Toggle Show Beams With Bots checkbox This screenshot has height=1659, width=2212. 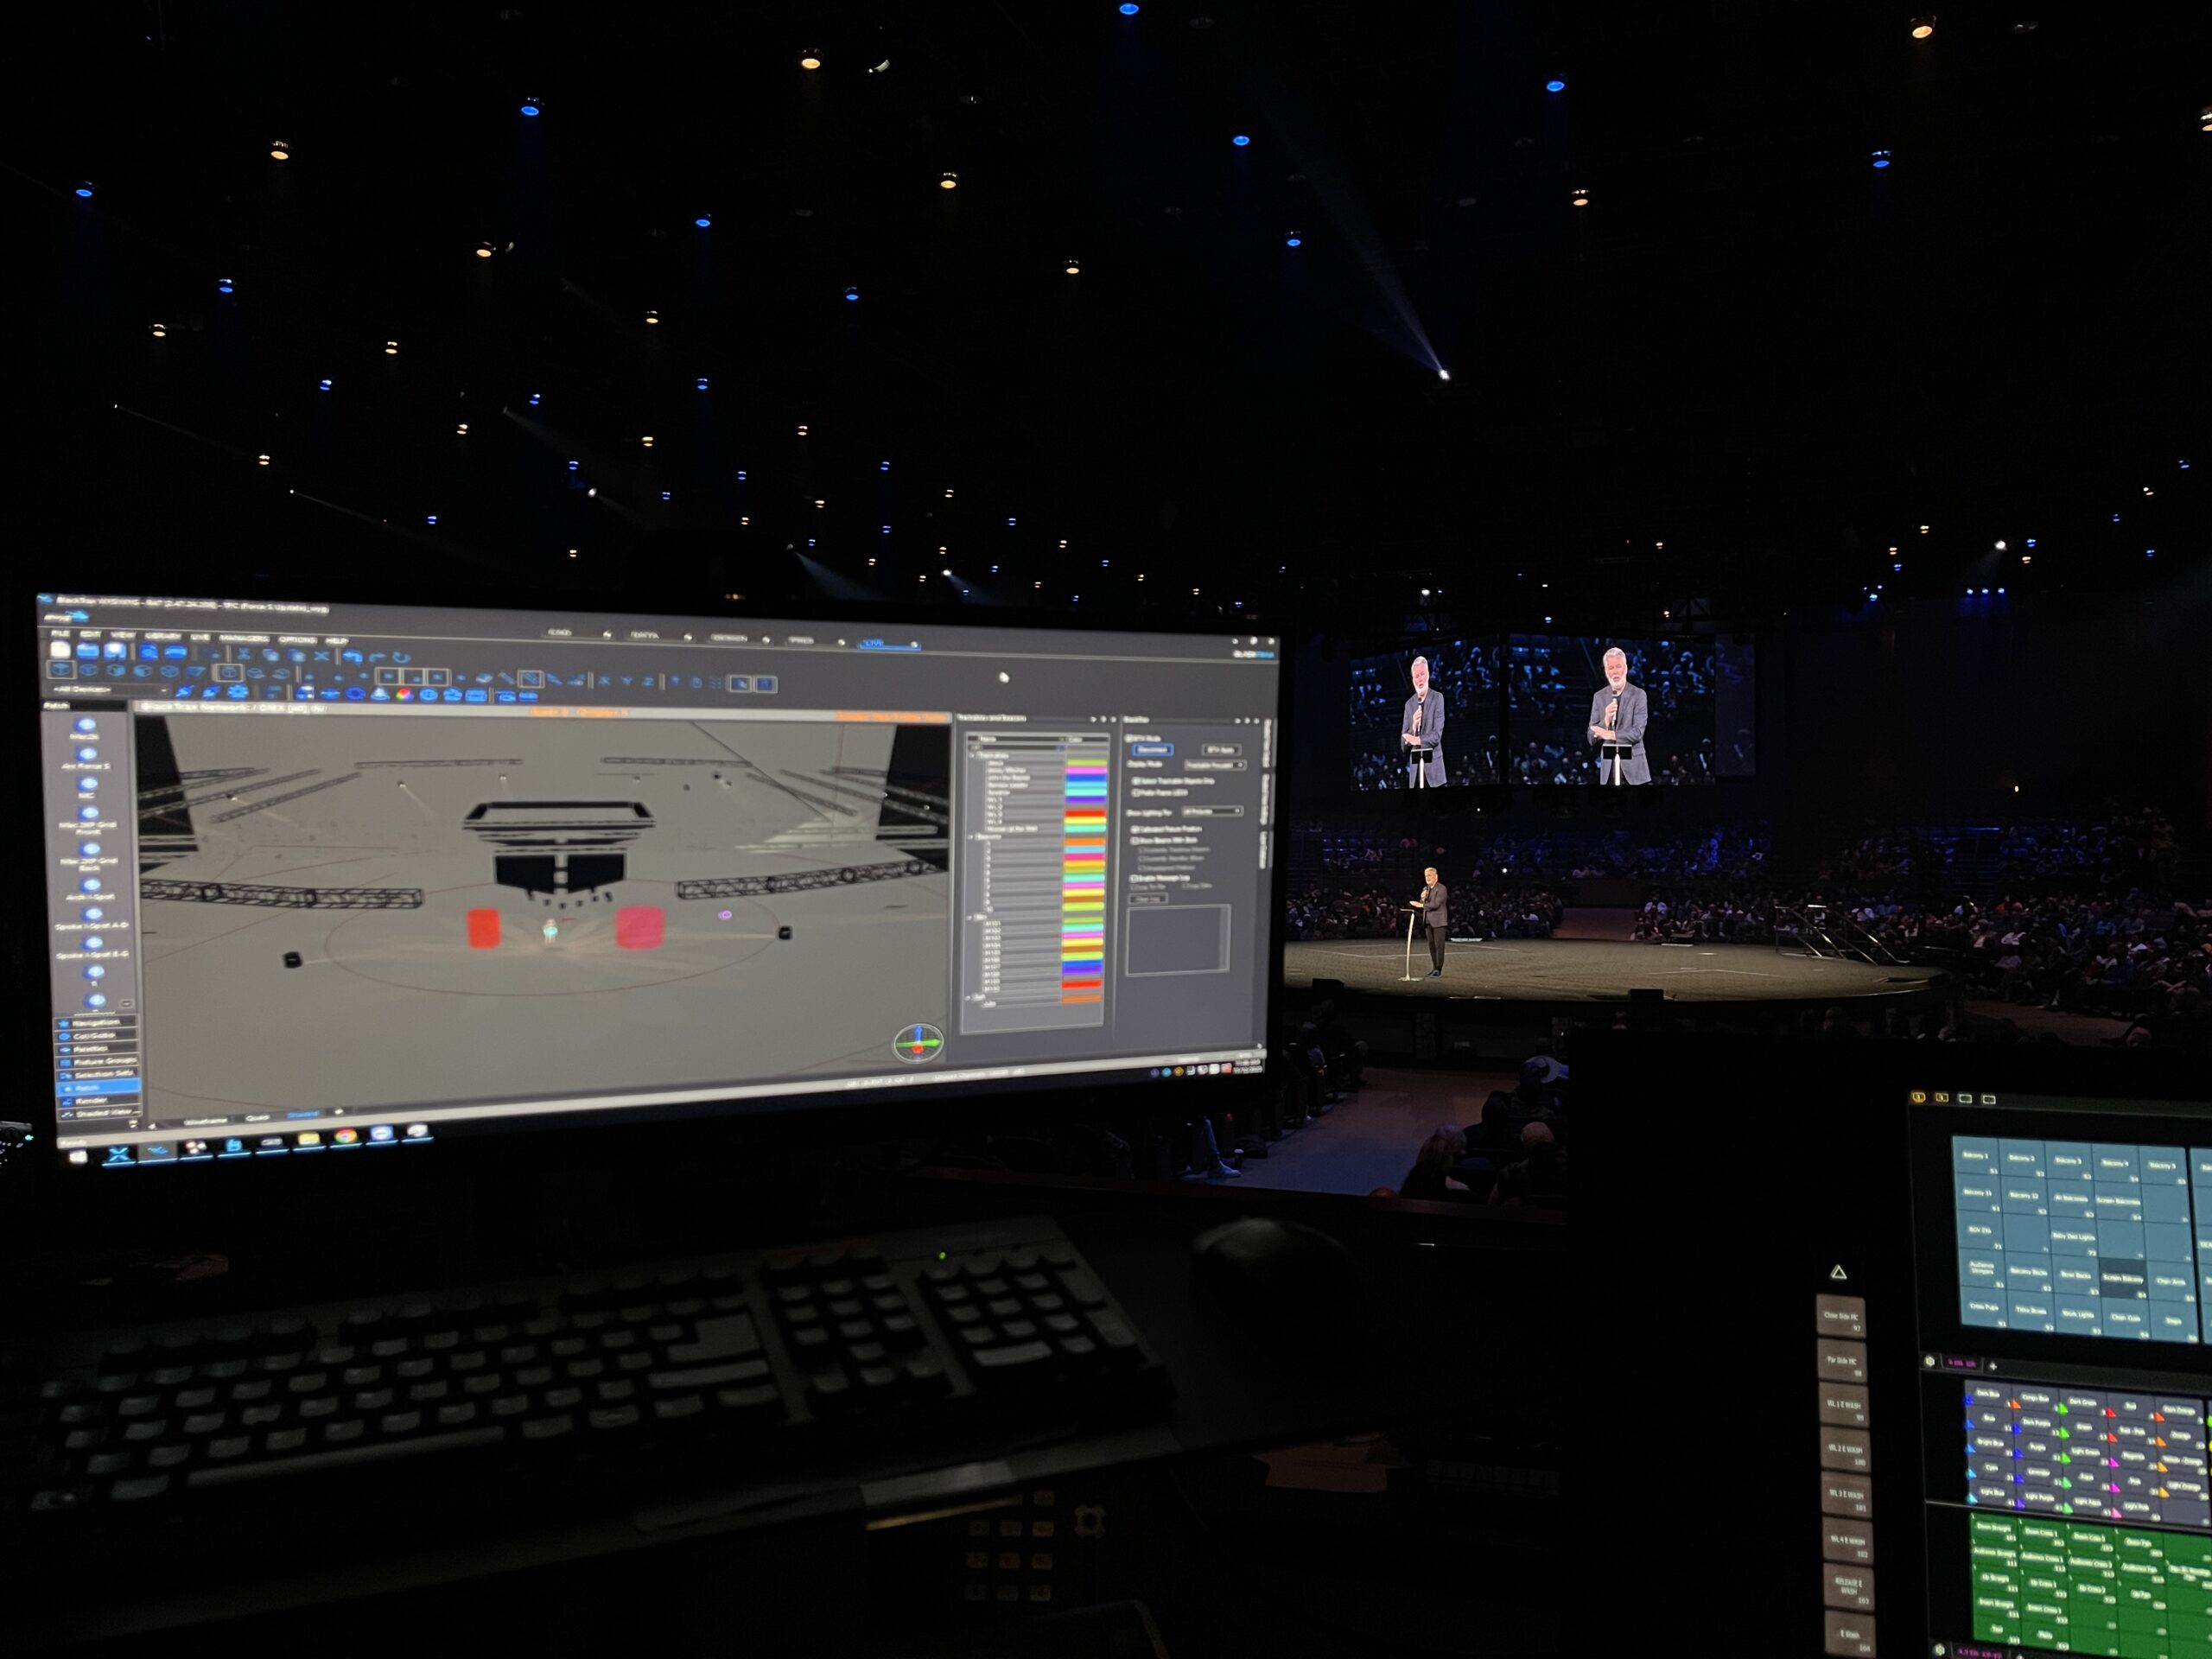(1136, 841)
